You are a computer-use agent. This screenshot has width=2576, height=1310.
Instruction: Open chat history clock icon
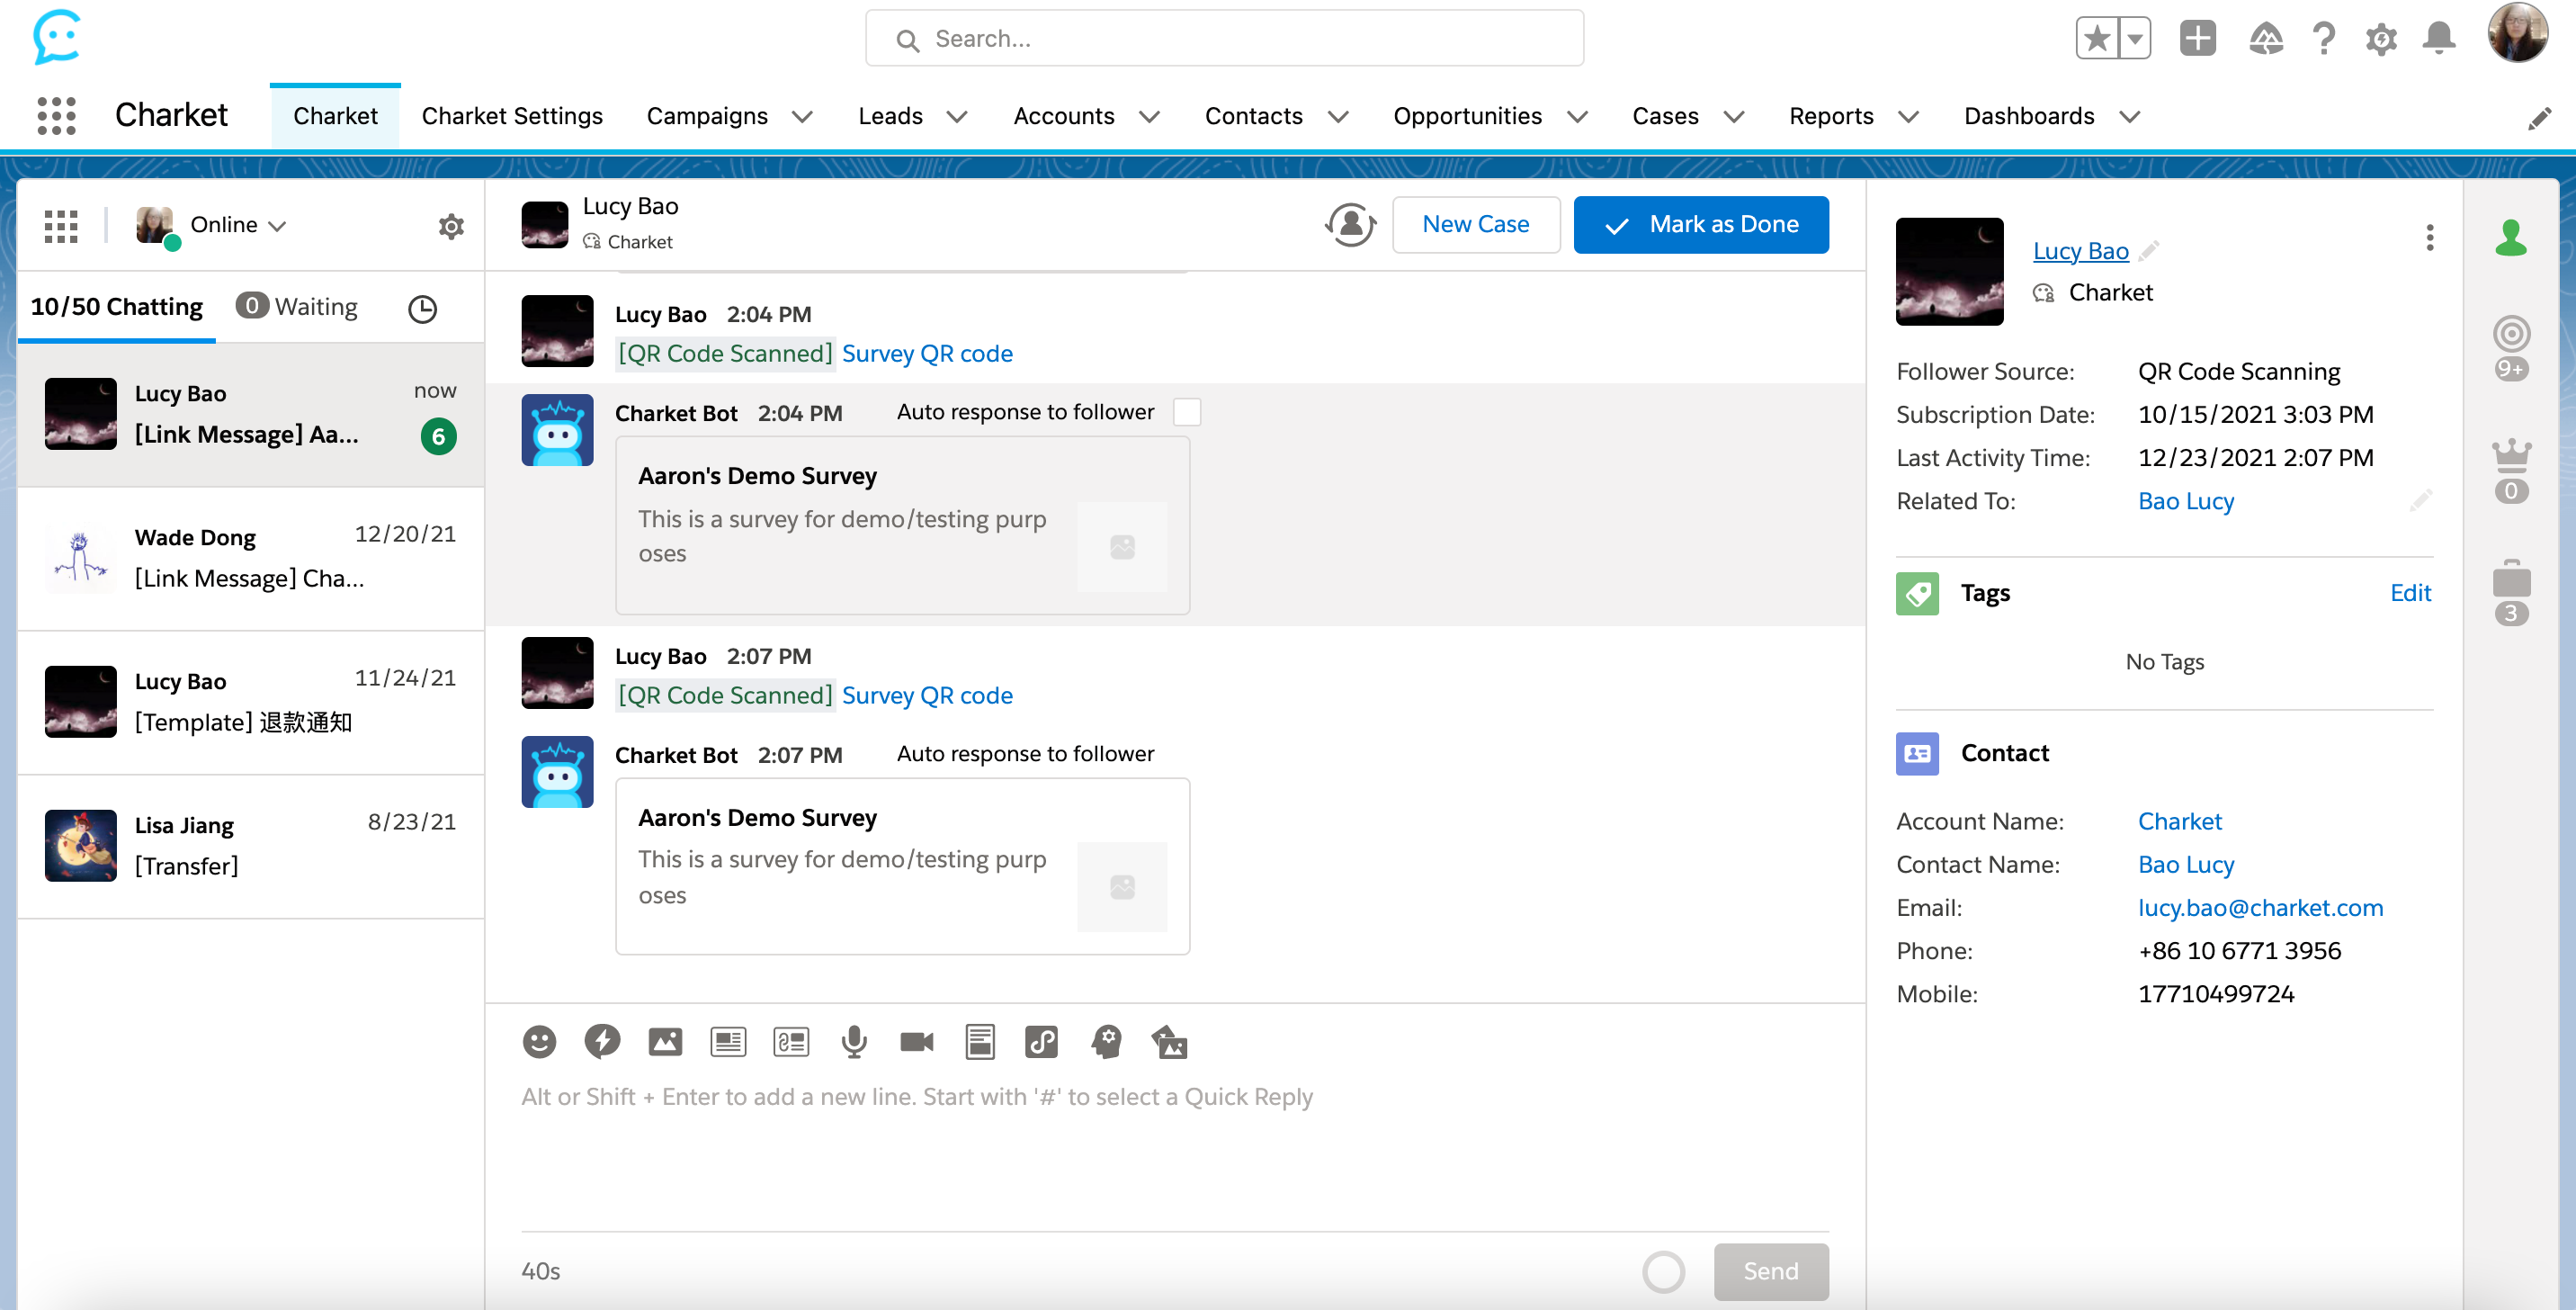[422, 308]
